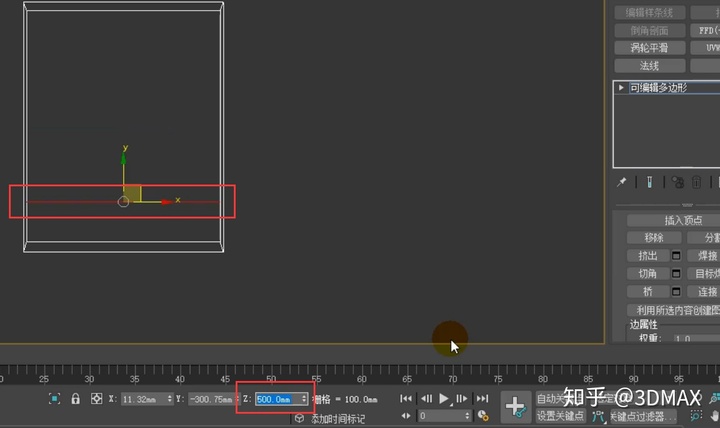Screen dimensions: 720x428
Task: Click the rollout panel drag handle
Action: [687, 205]
